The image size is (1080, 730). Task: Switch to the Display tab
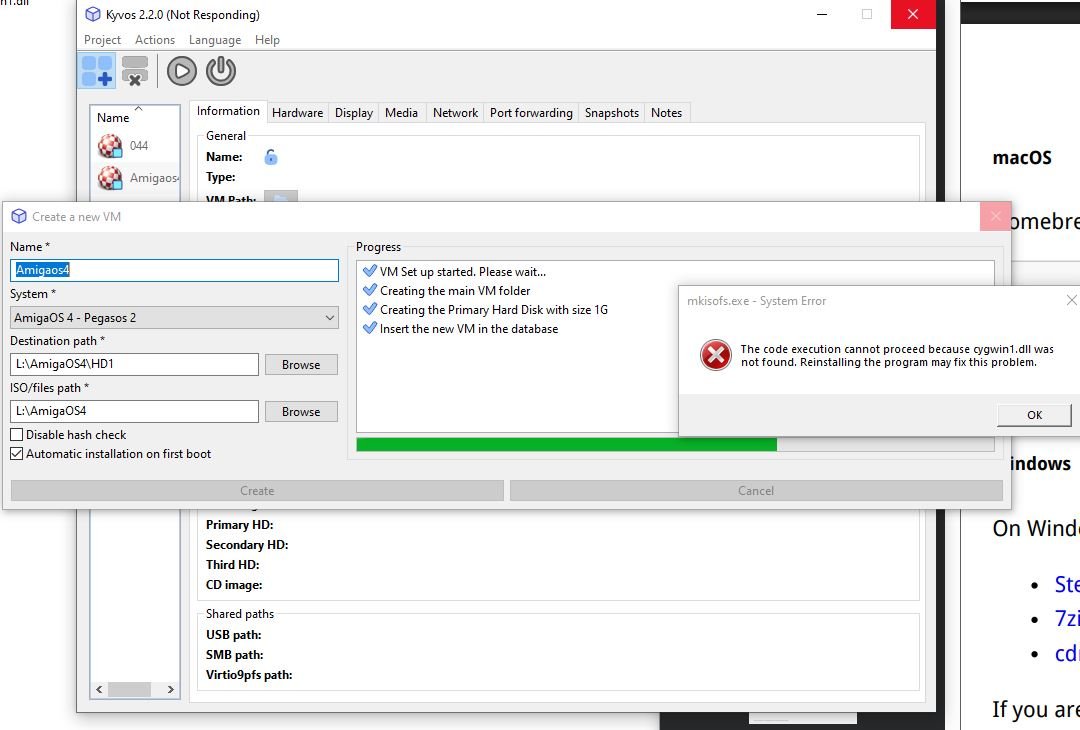click(x=354, y=113)
